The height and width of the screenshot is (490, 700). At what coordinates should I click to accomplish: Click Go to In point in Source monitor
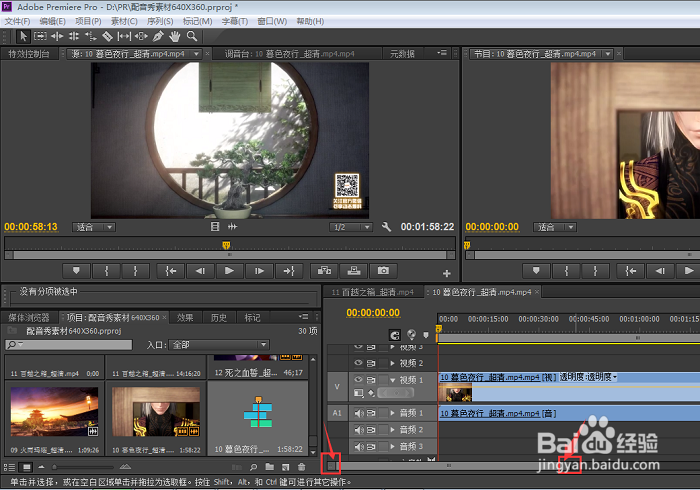(x=171, y=270)
